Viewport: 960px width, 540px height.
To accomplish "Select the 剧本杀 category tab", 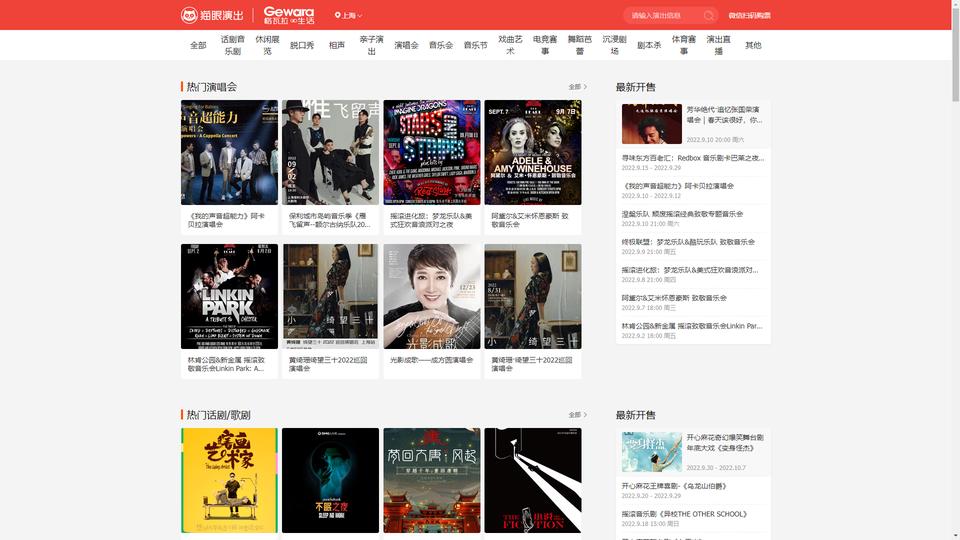I will click(649, 45).
